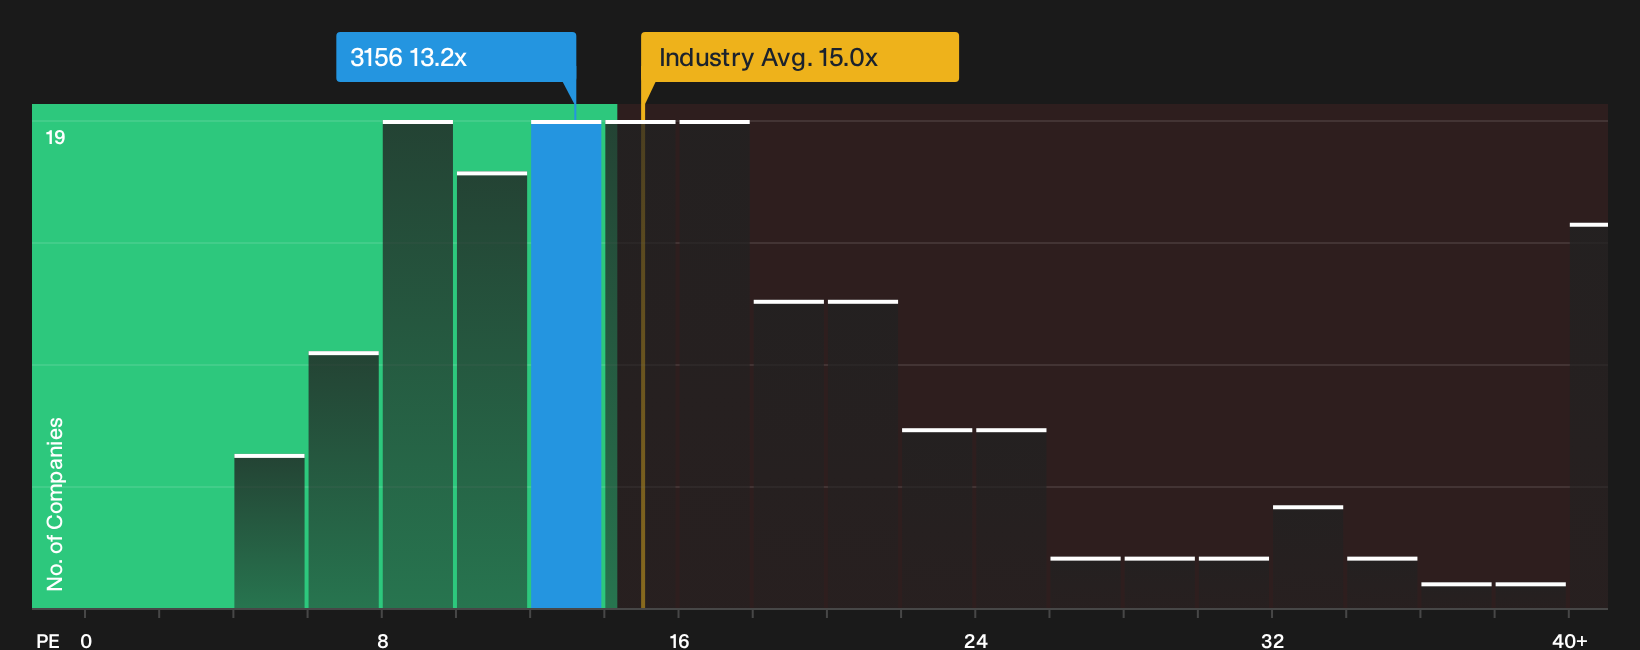Viewport: 1640px width, 650px height.
Task: Click the 6-8 PE histogram bar
Action: pyautogui.click(x=344, y=480)
